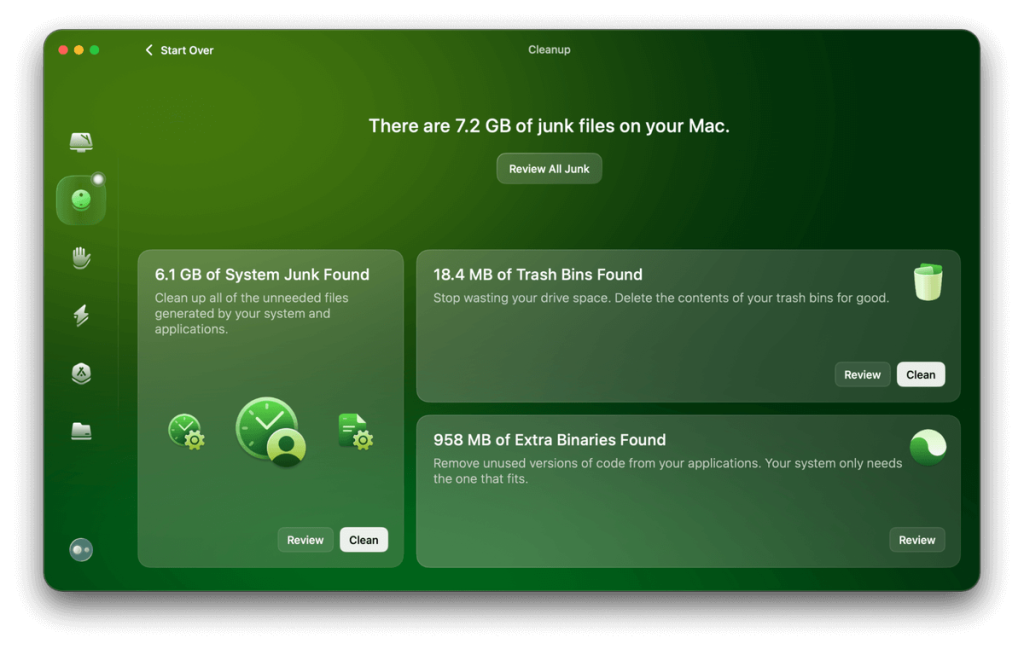Minimize the window with the yellow button
Viewport: 1024px width, 649px height.
tap(78, 50)
